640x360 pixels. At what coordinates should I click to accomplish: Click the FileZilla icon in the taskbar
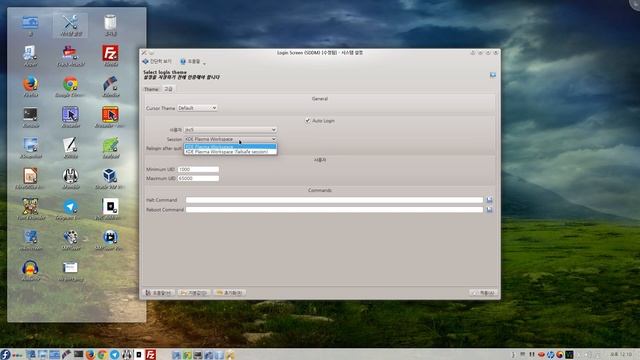(x=151, y=354)
